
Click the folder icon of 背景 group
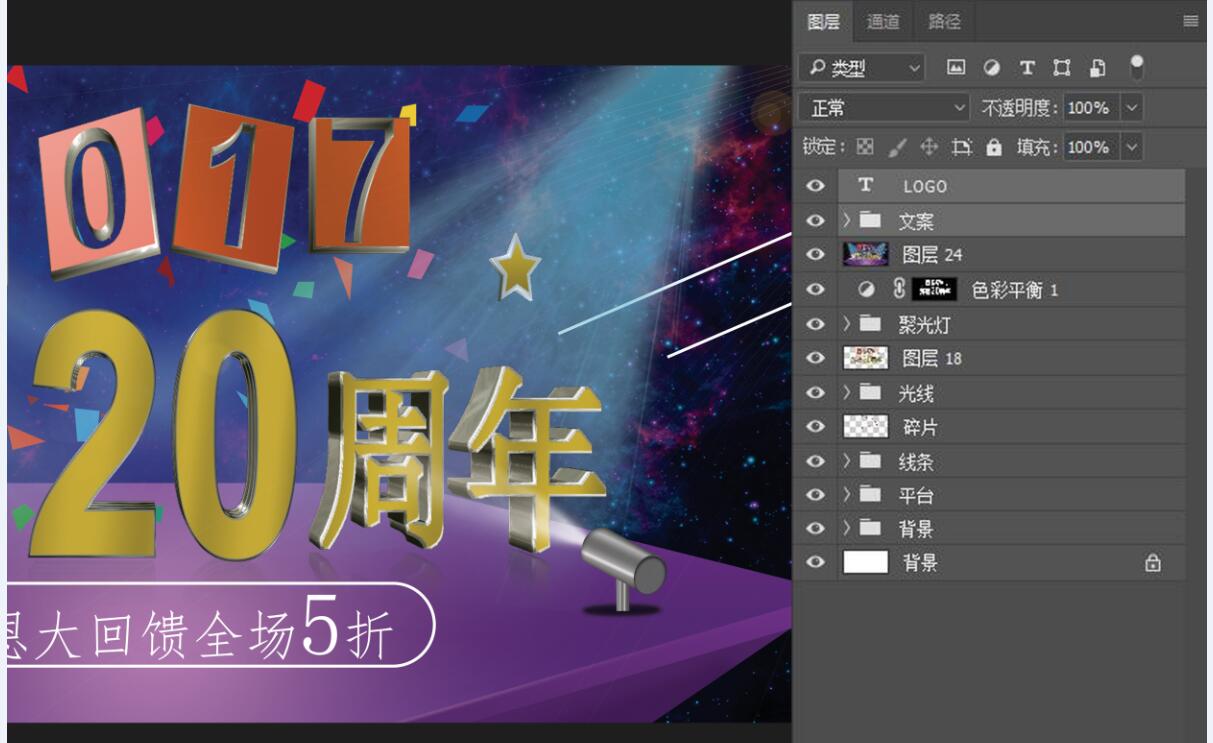(x=871, y=528)
